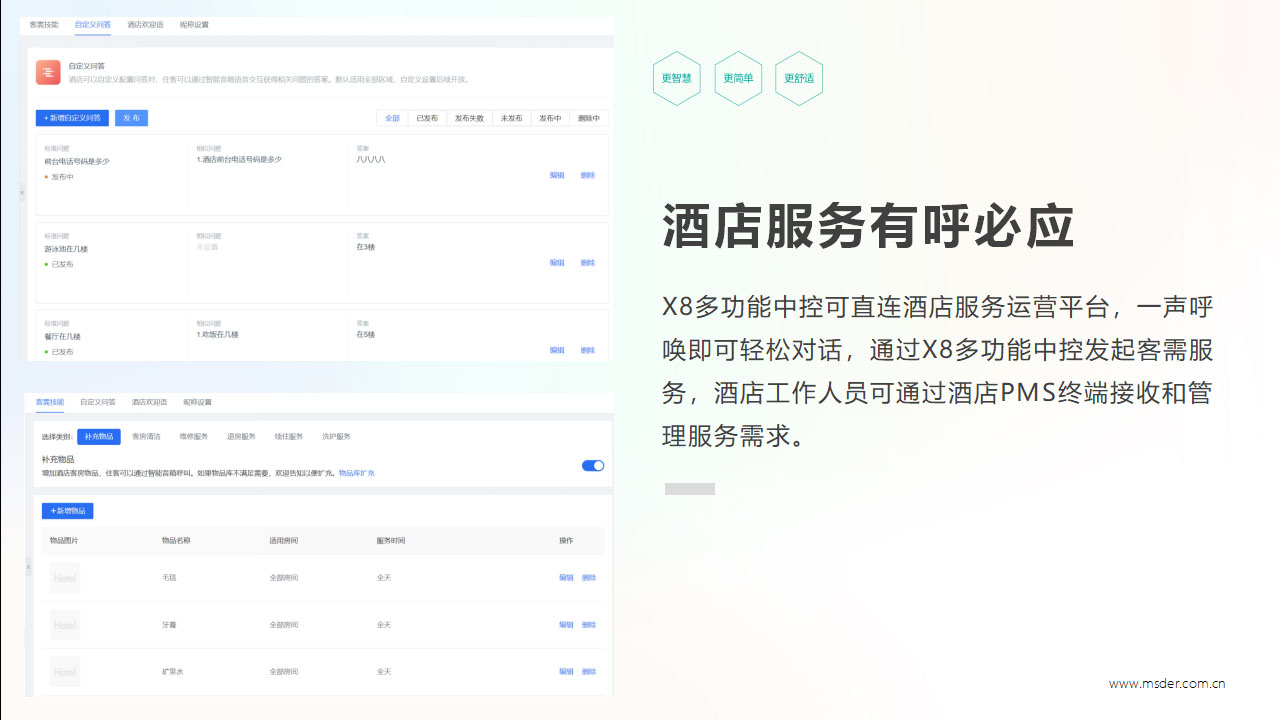The image size is (1280, 720).
Task: Select the 退房服务 category
Action: tap(241, 437)
